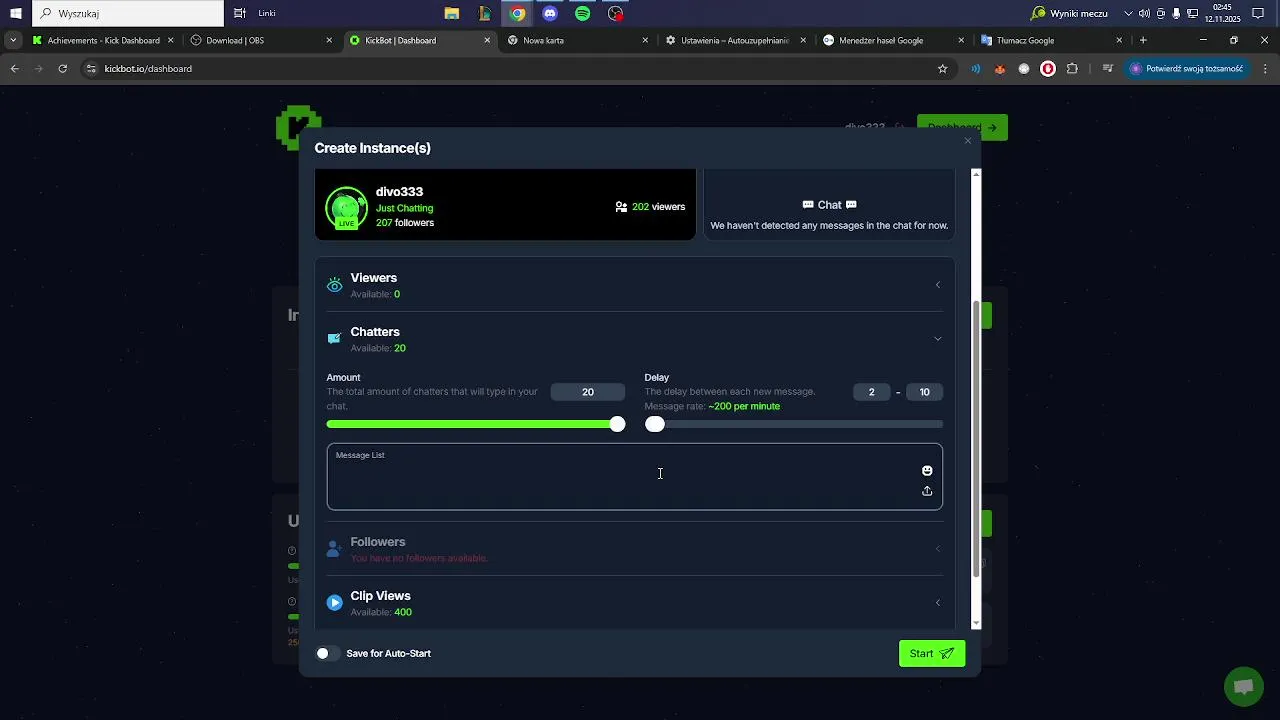Switch to Download | OBS tab
1280x720 pixels.
coord(261,41)
